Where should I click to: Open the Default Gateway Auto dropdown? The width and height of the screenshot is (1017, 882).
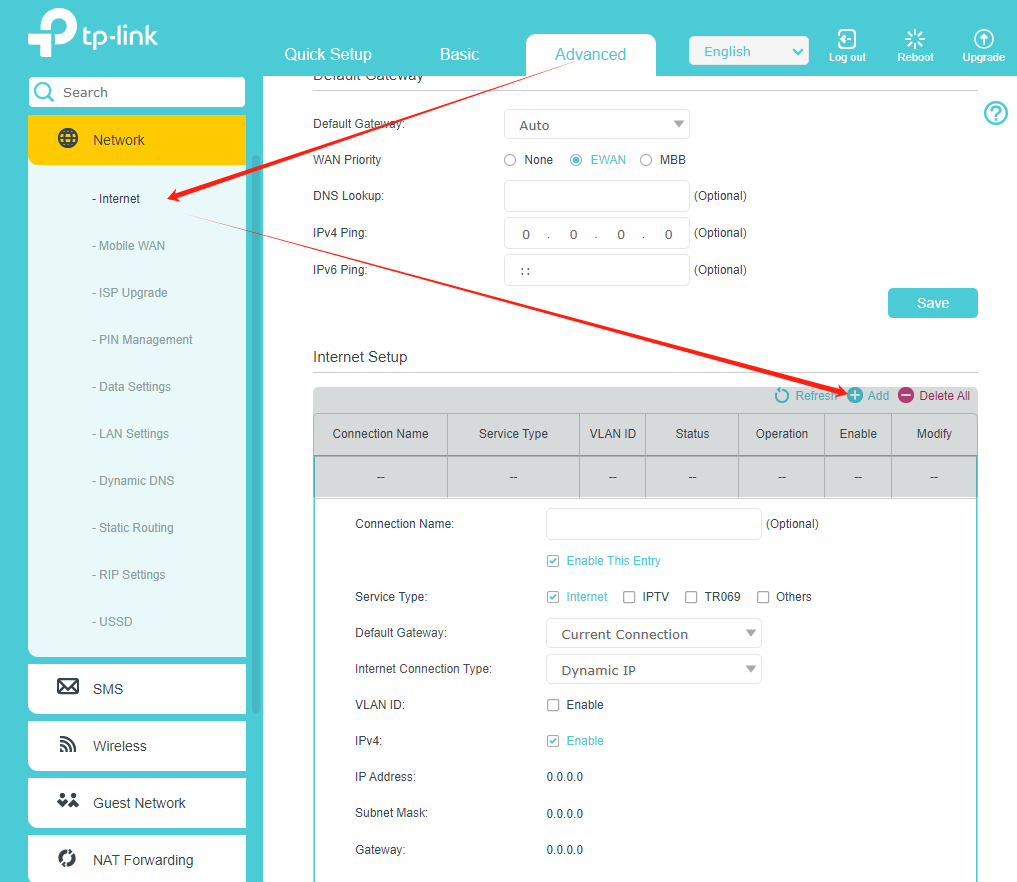click(596, 125)
